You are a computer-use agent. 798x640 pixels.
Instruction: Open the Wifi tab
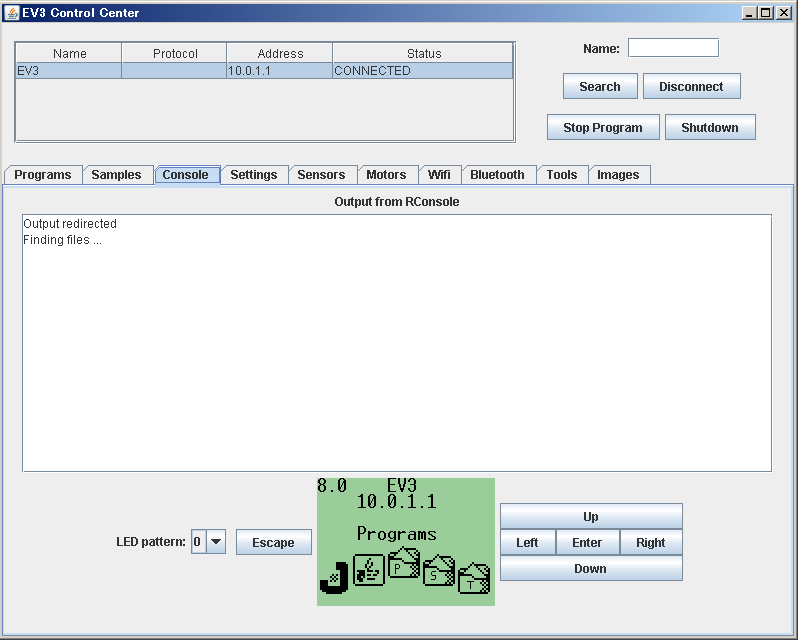[x=439, y=175]
